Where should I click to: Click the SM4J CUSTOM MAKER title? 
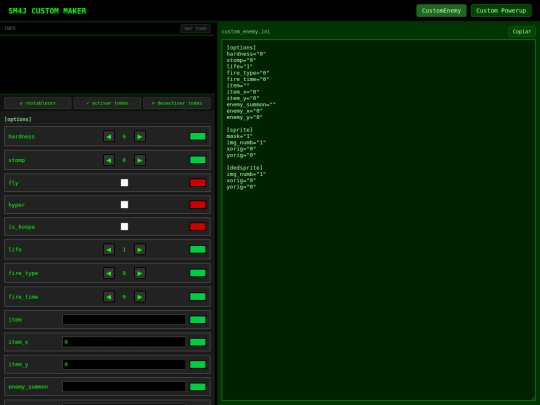pos(47,11)
